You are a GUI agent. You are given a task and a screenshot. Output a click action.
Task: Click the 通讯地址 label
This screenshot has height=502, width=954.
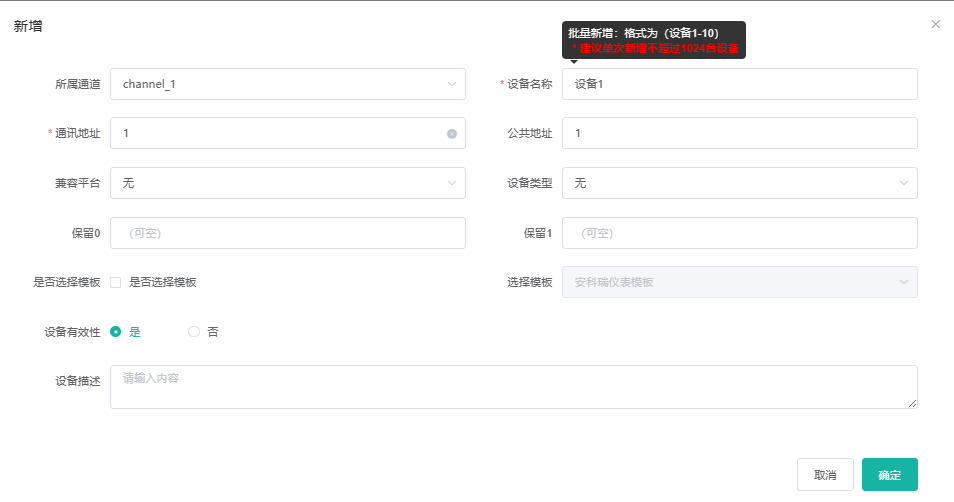pos(77,133)
